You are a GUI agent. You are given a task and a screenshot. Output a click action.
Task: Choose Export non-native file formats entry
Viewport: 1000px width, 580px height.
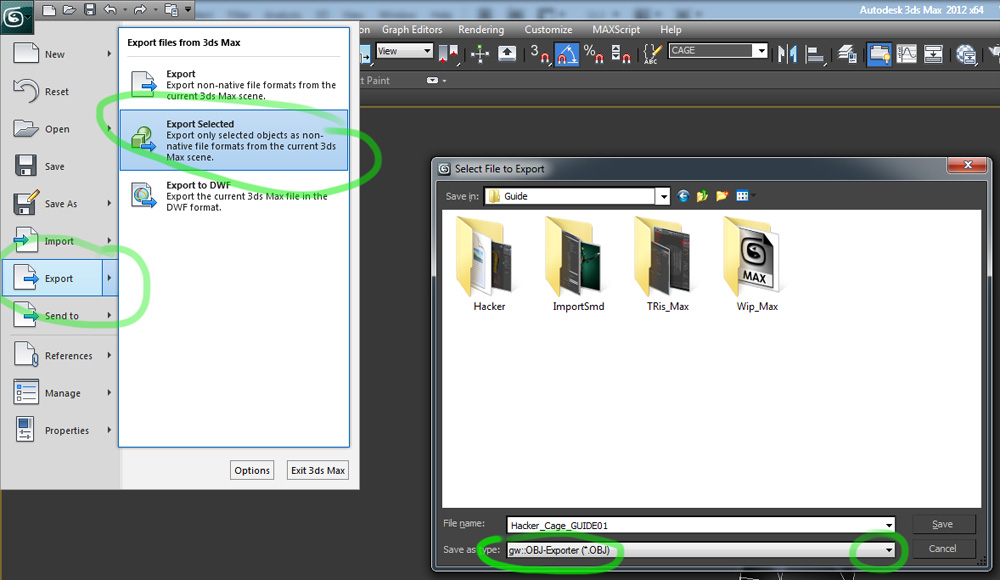pos(233,84)
